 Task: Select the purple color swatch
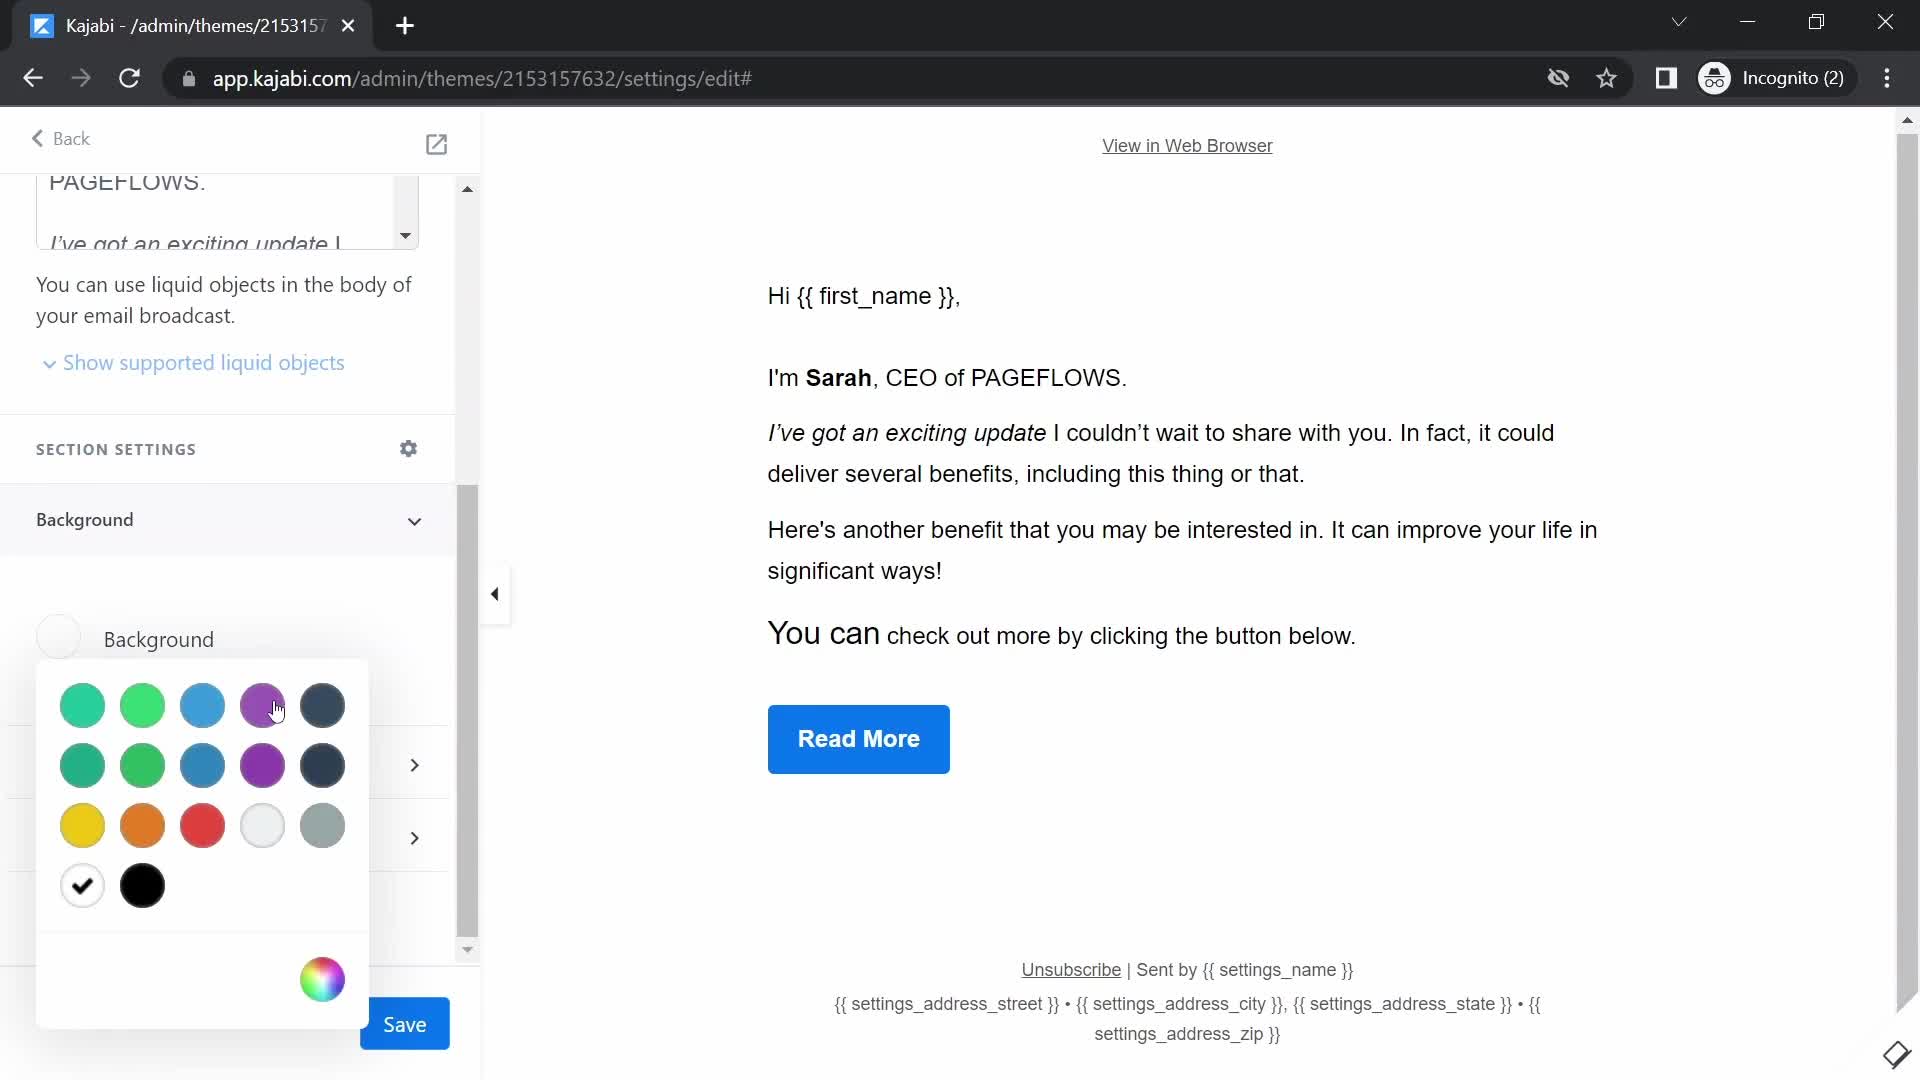(262, 704)
